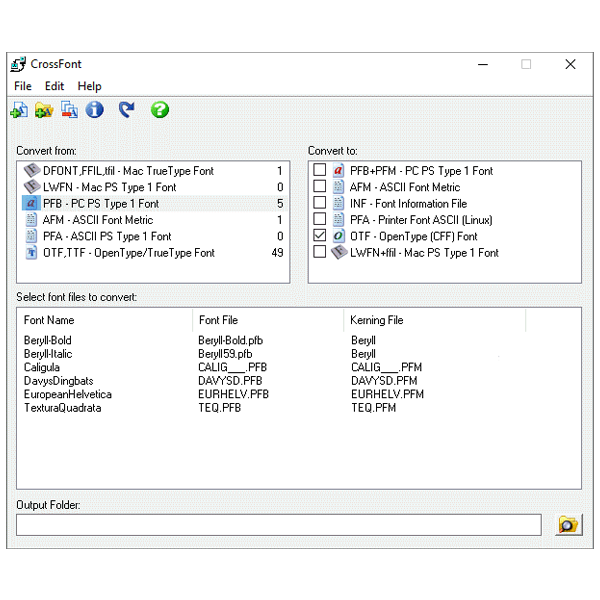The image size is (600, 600).
Task: Select 'LWFN - Mac PS Type 1 Font' source
Action: click(154, 187)
